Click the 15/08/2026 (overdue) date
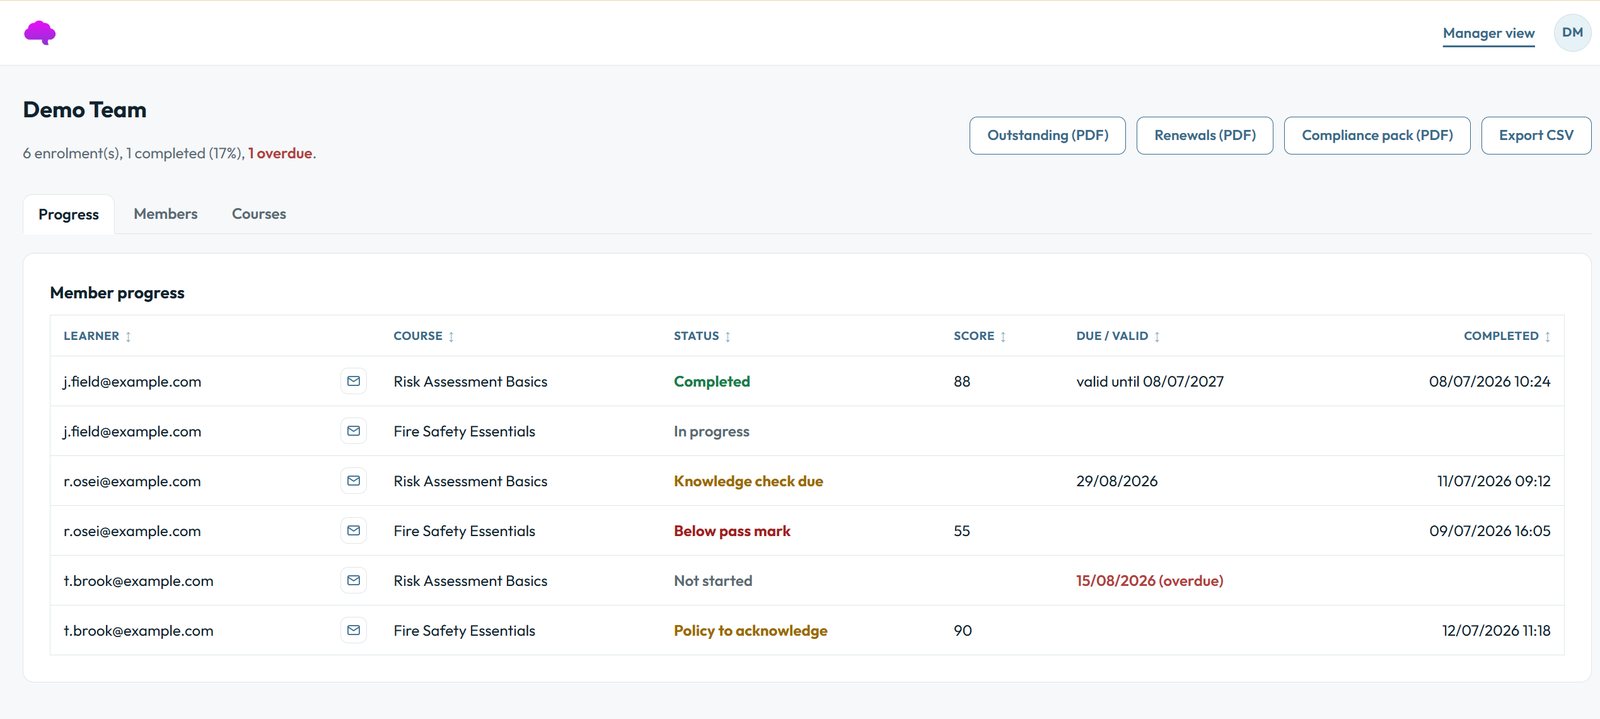Screen dimensions: 1600x719 click(1150, 581)
